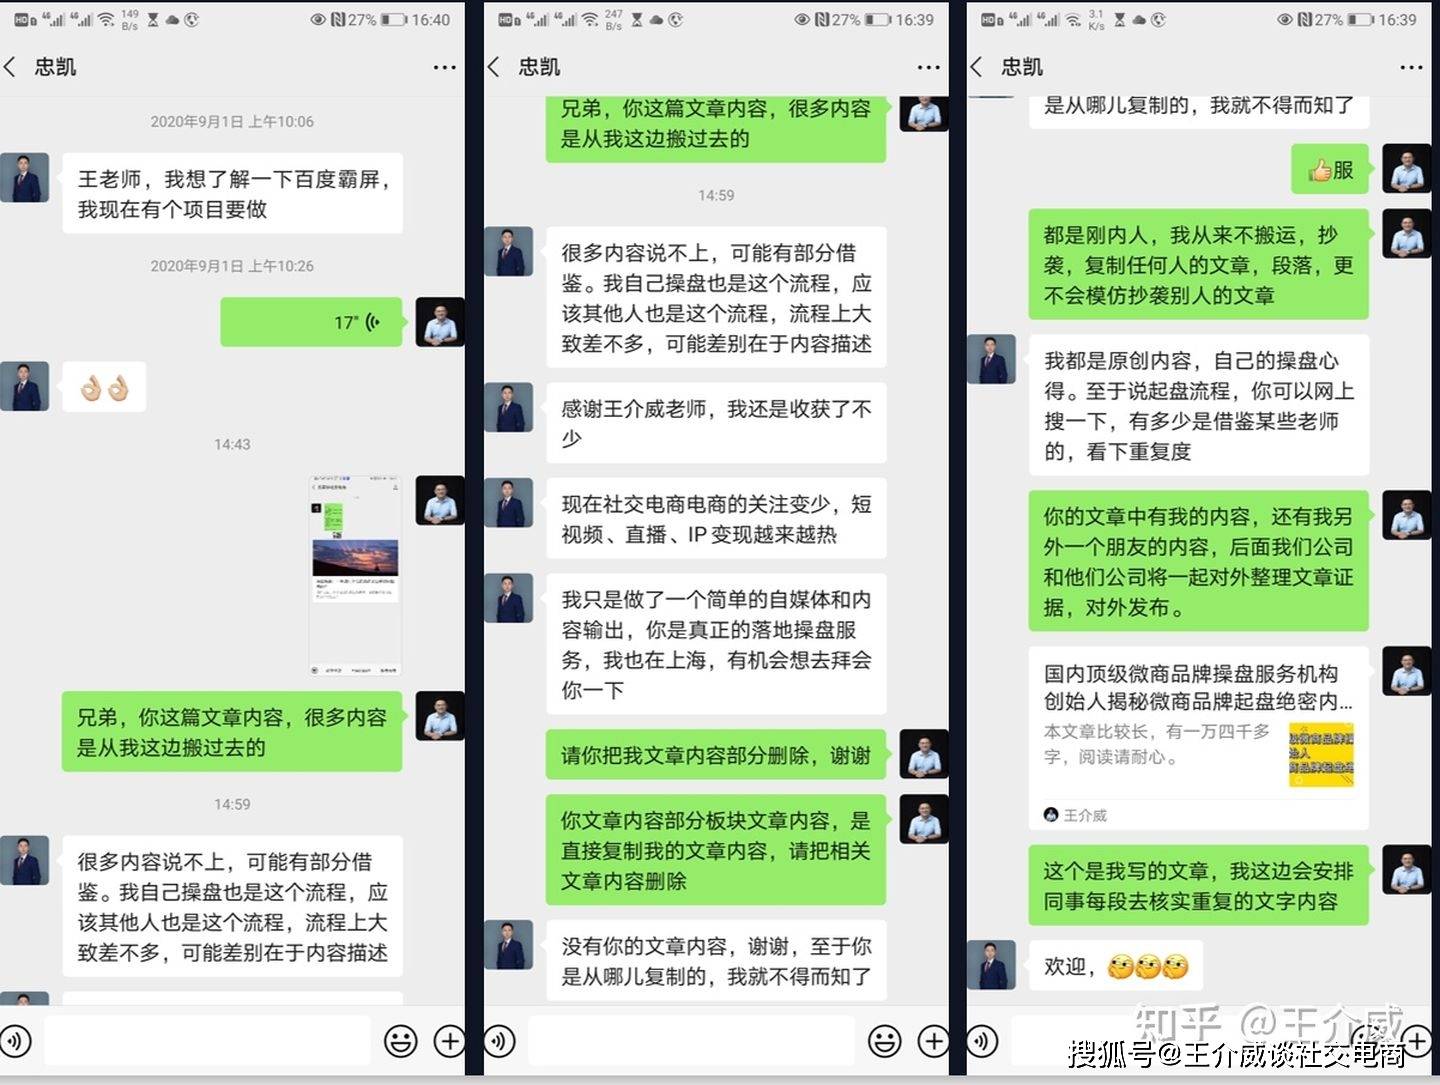The width and height of the screenshot is (1440, 1085).
Task: Open the plus attachment button in left chat
Action: point(449,1041)
